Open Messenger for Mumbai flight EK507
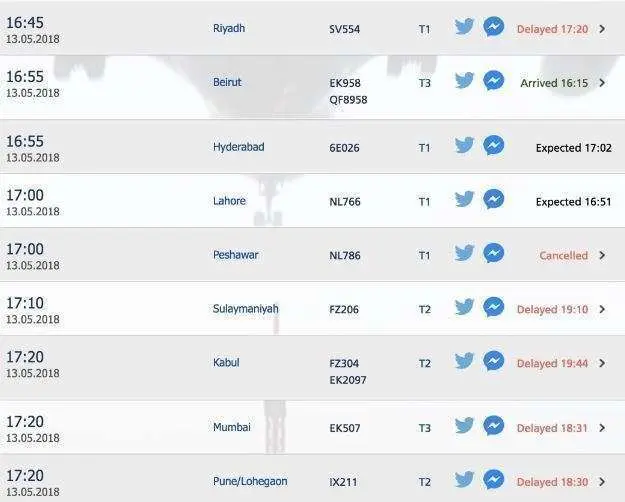Screen dimensions: 625x502 click(x=493, y=425)
